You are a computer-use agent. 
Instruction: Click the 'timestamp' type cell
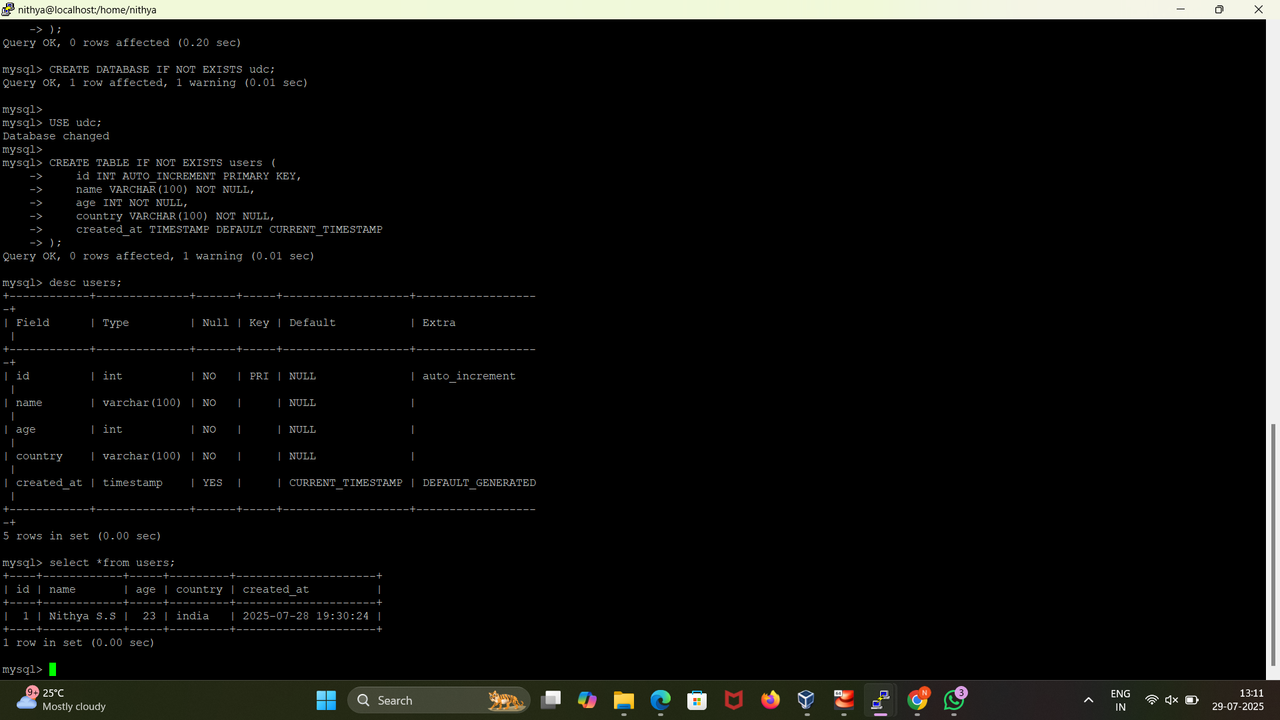(x=132, y=483)
